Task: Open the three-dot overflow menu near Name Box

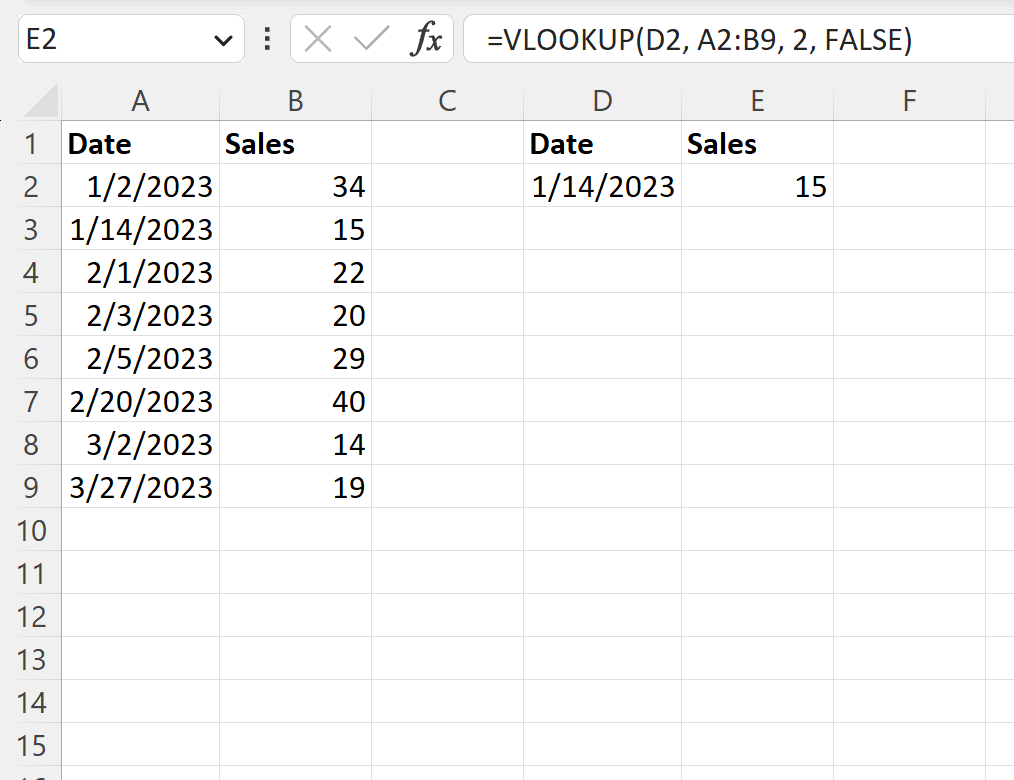Action: 268,40
